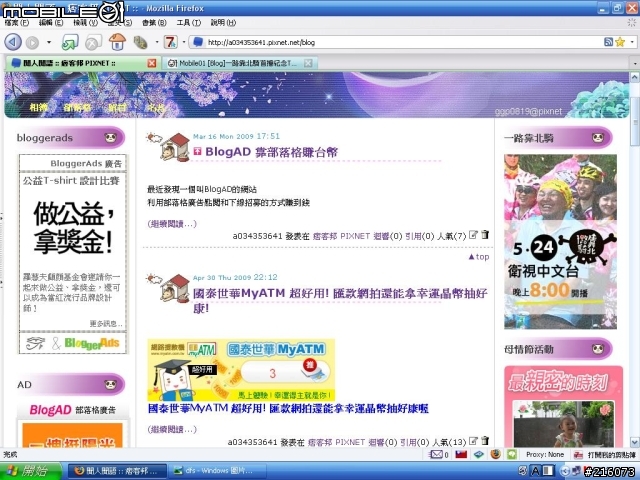Open the 工具(T) menu
The image size is (640, 480).
coord(189,23)
